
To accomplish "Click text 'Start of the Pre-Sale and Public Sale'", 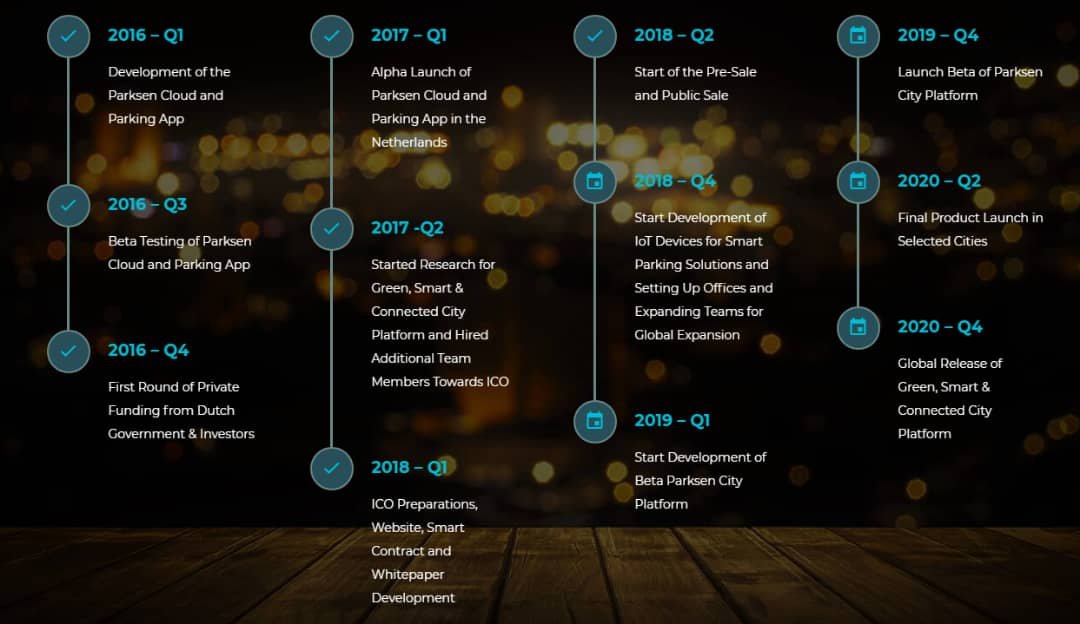I will pyautogui.click(x=695, y=83).
